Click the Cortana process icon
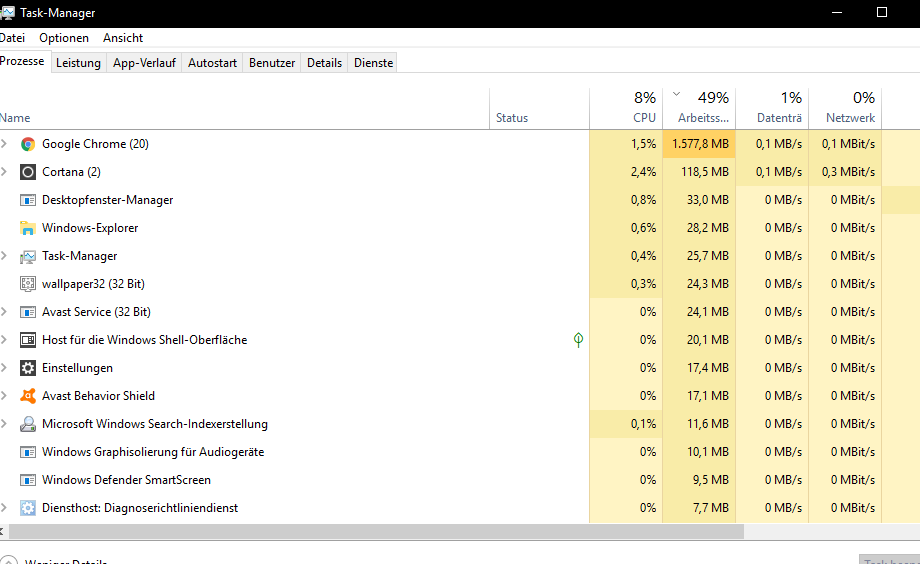 click(x=28, y=172)
